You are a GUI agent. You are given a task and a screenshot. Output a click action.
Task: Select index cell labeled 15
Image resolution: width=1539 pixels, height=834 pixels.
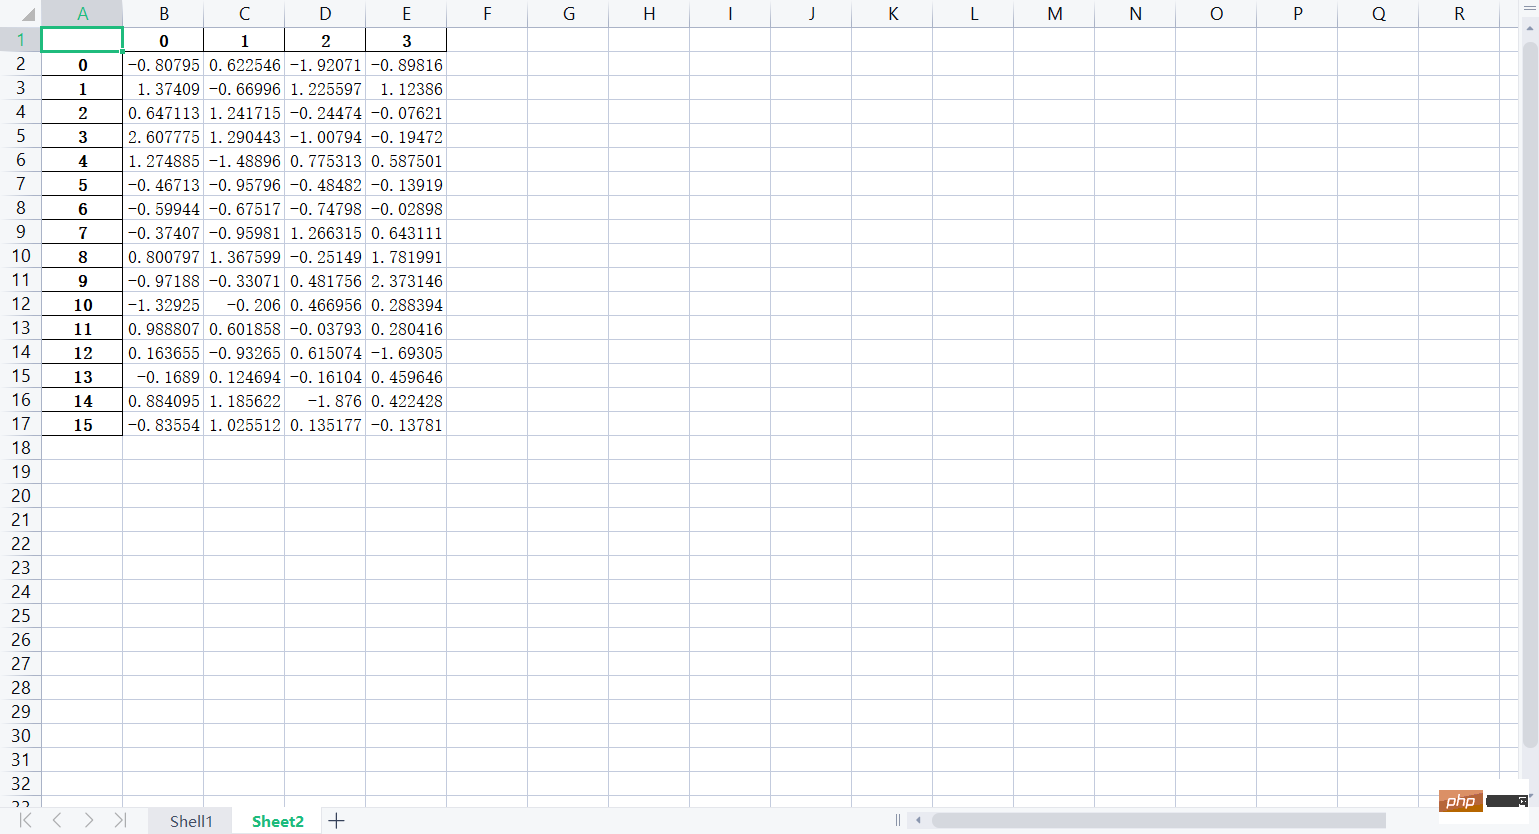[82, 425]
